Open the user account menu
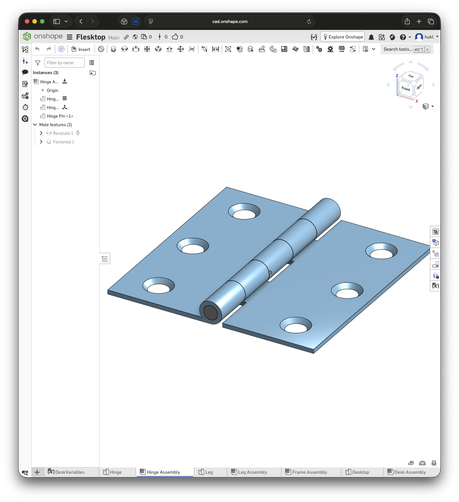This screenshot has width=459, height=502. [x=426, y=37]
